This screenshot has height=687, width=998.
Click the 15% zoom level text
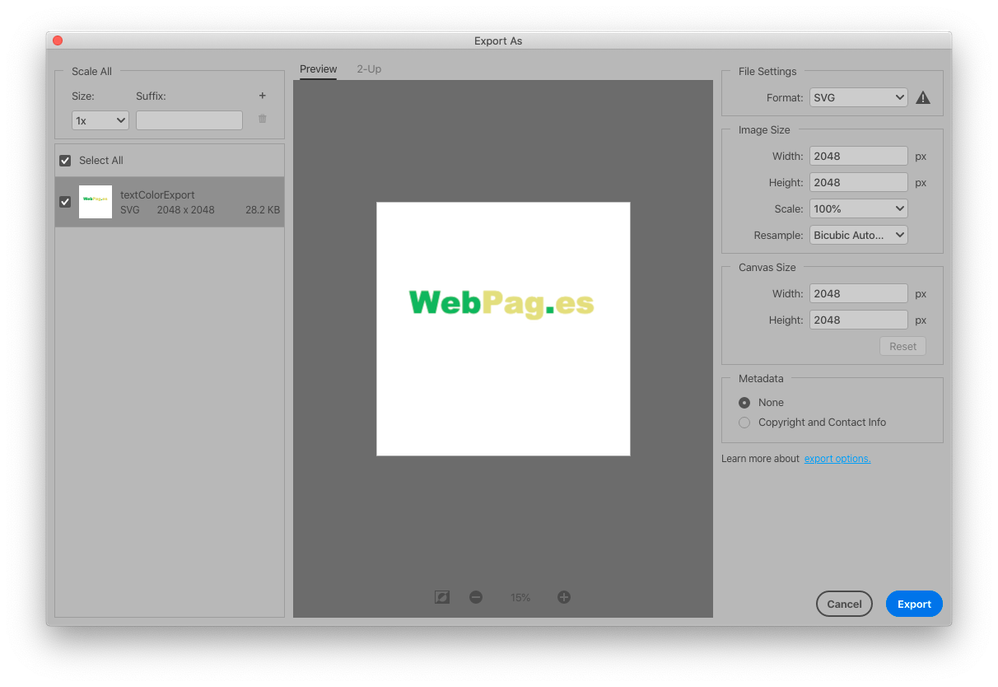[520, 597]
